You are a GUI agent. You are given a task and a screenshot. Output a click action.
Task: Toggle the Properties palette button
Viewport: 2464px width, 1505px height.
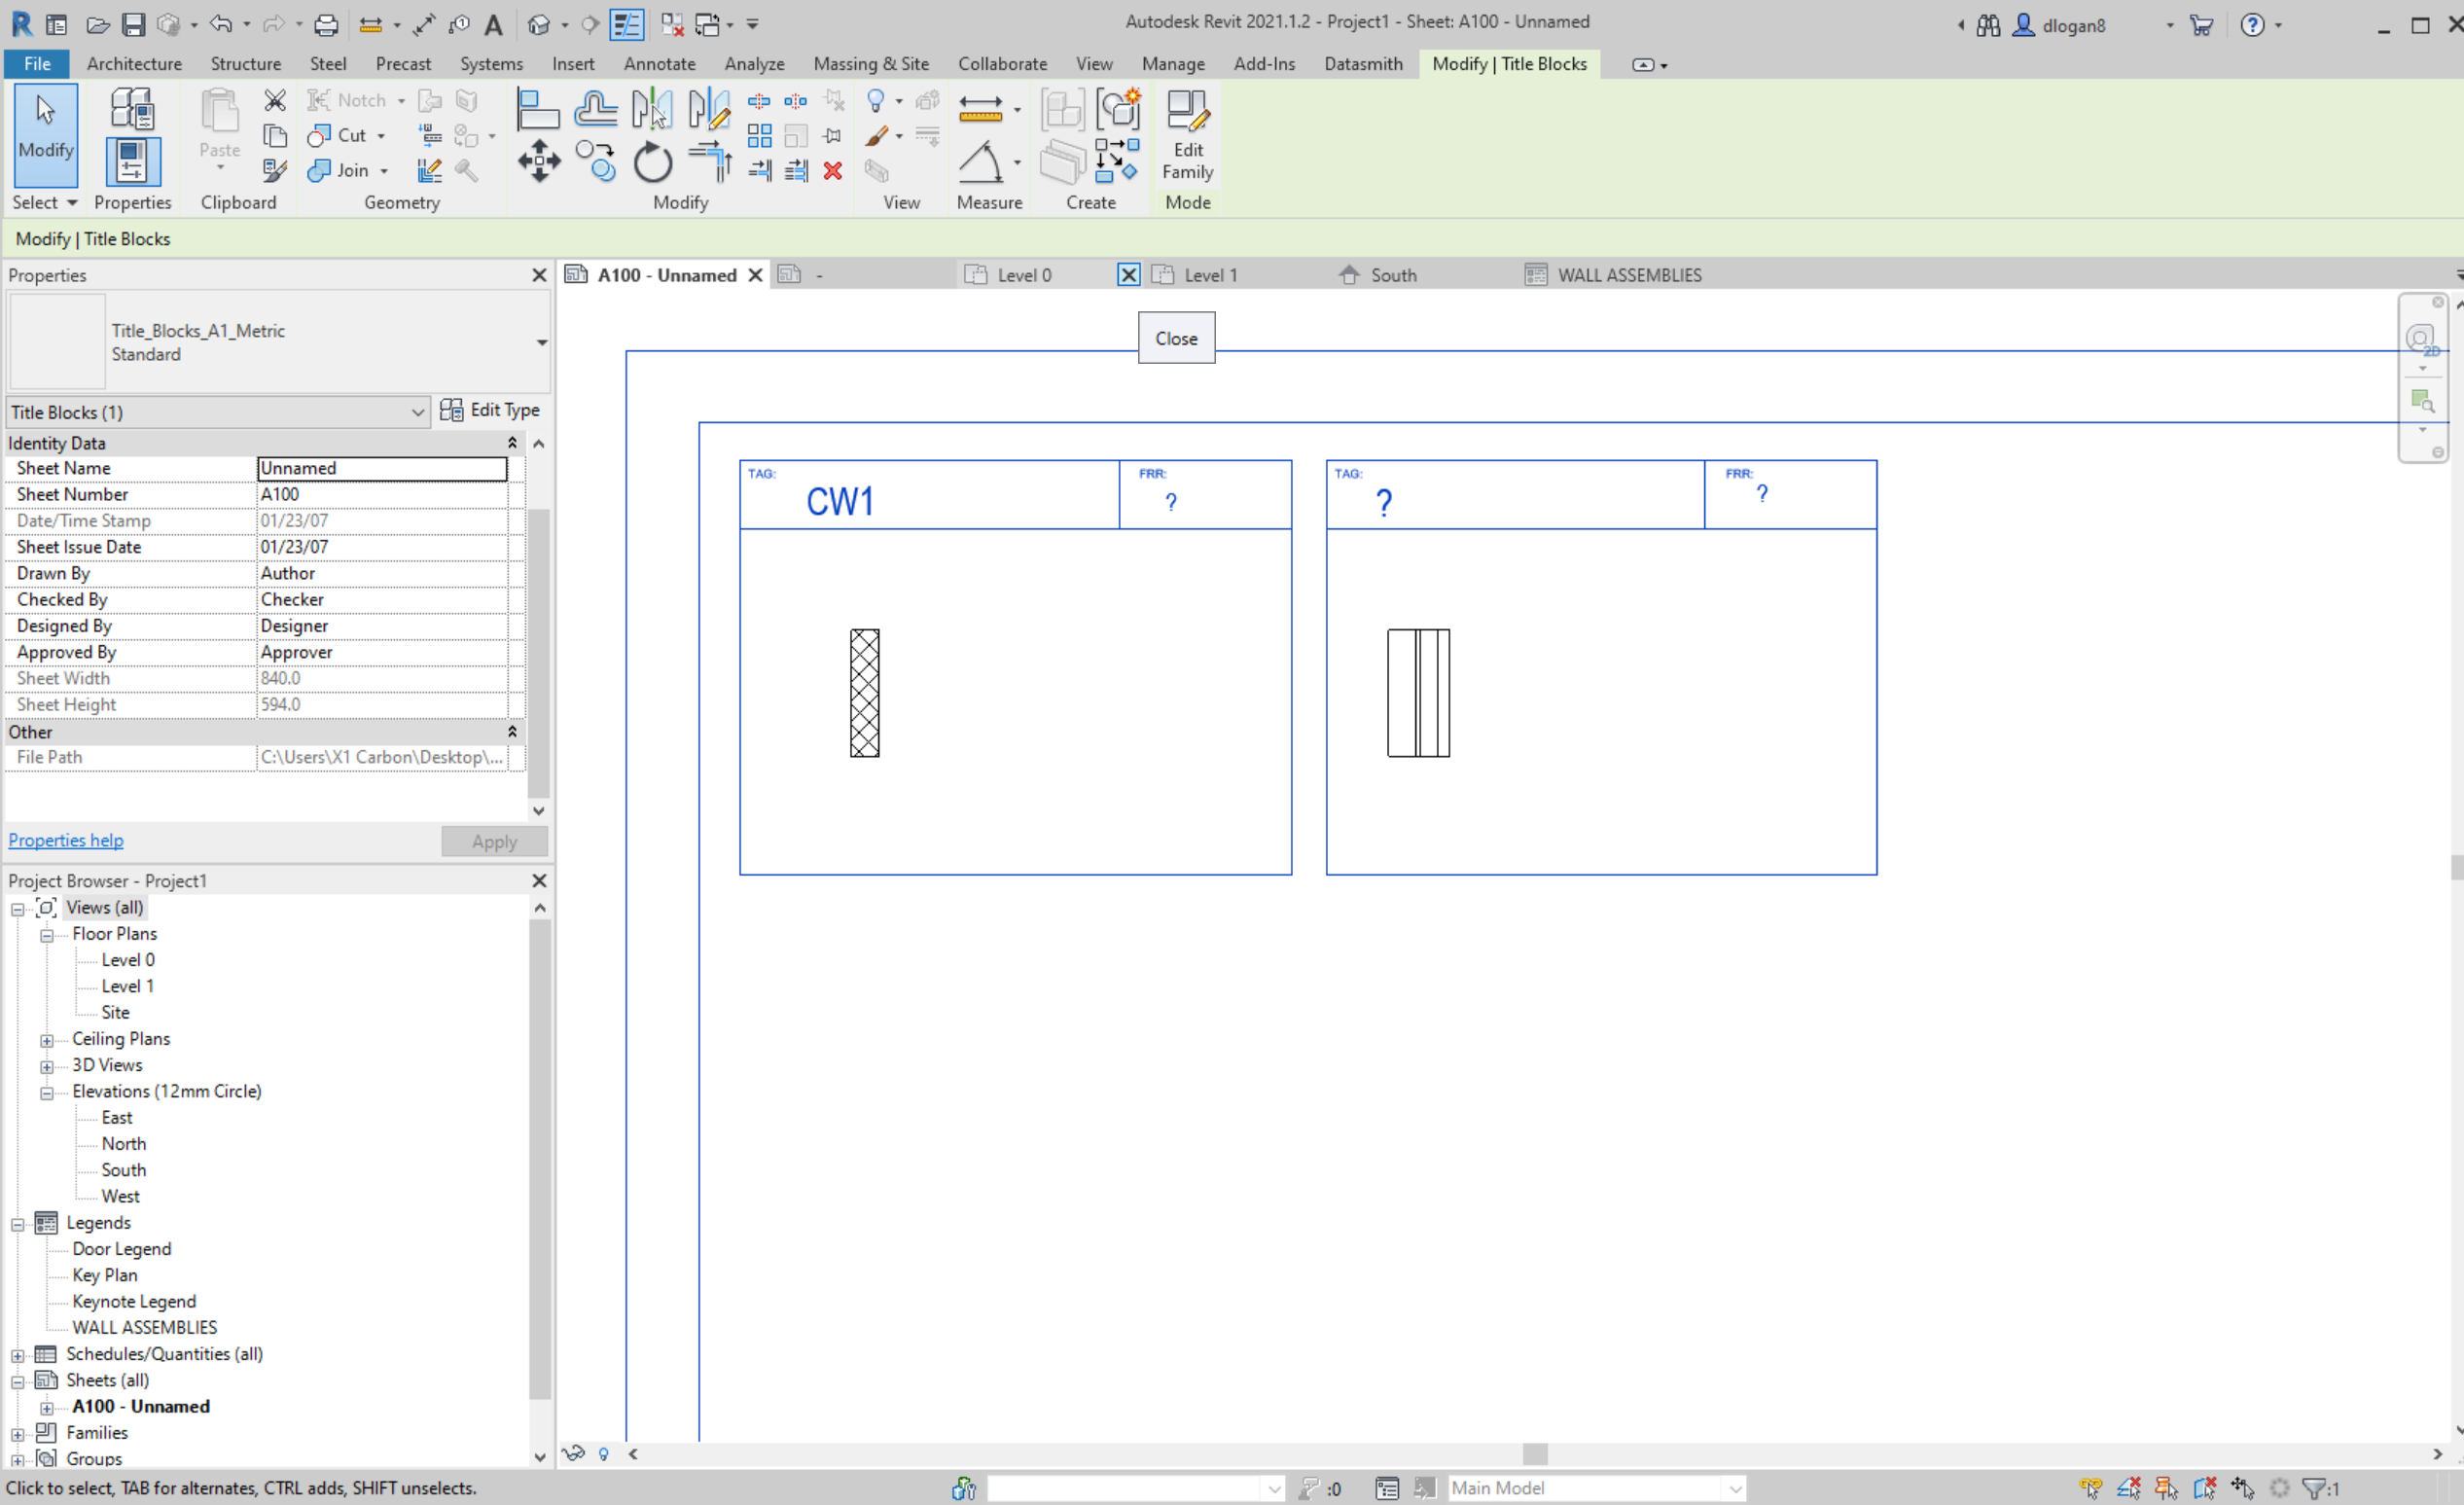(x=132, y=162)
